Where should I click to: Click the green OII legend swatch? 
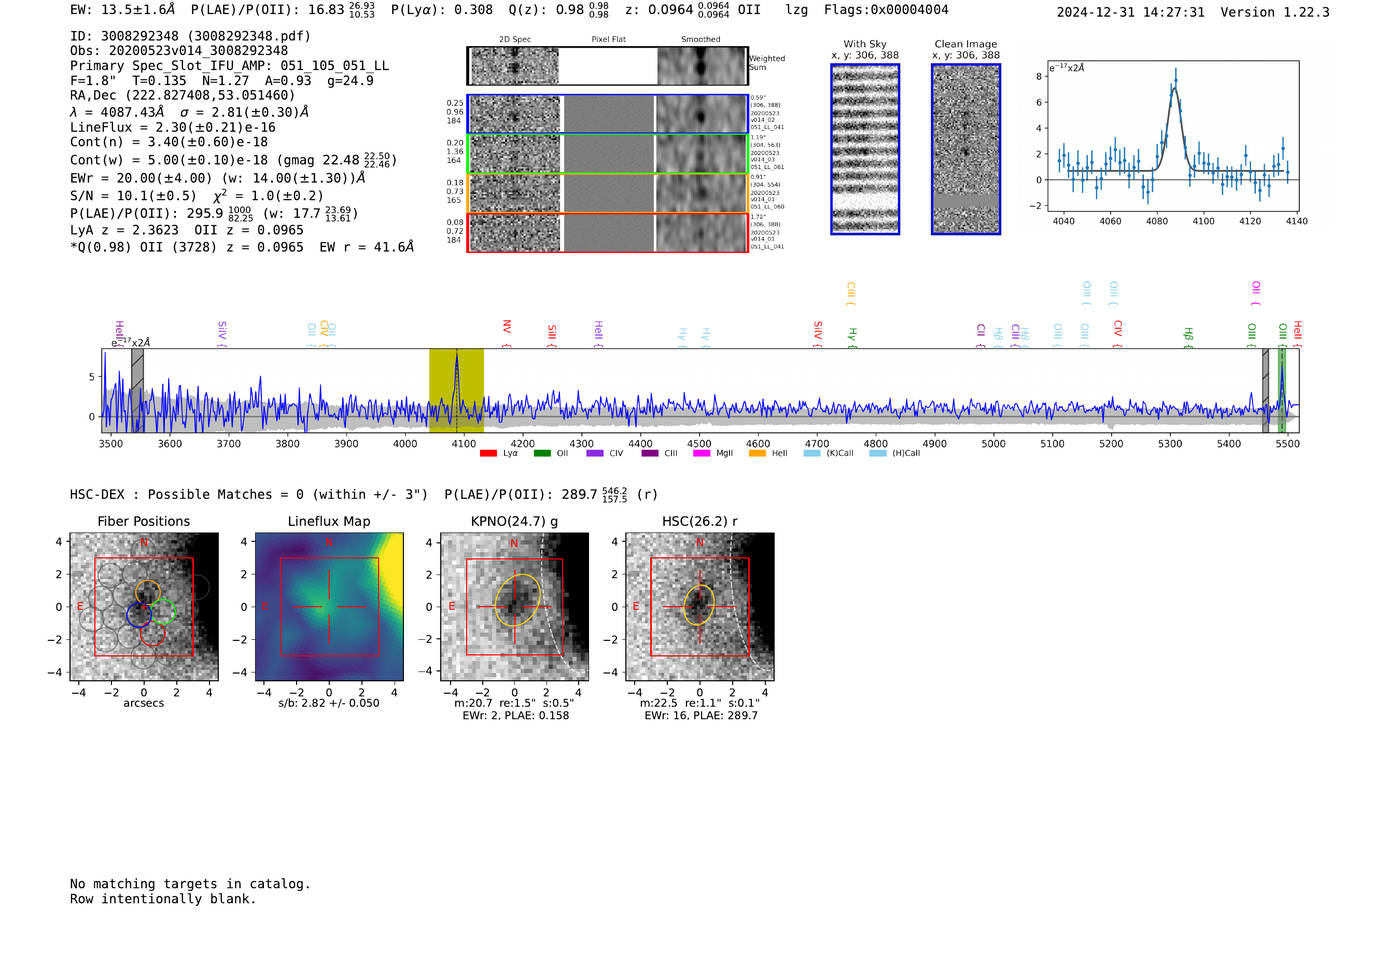point(542,453)
